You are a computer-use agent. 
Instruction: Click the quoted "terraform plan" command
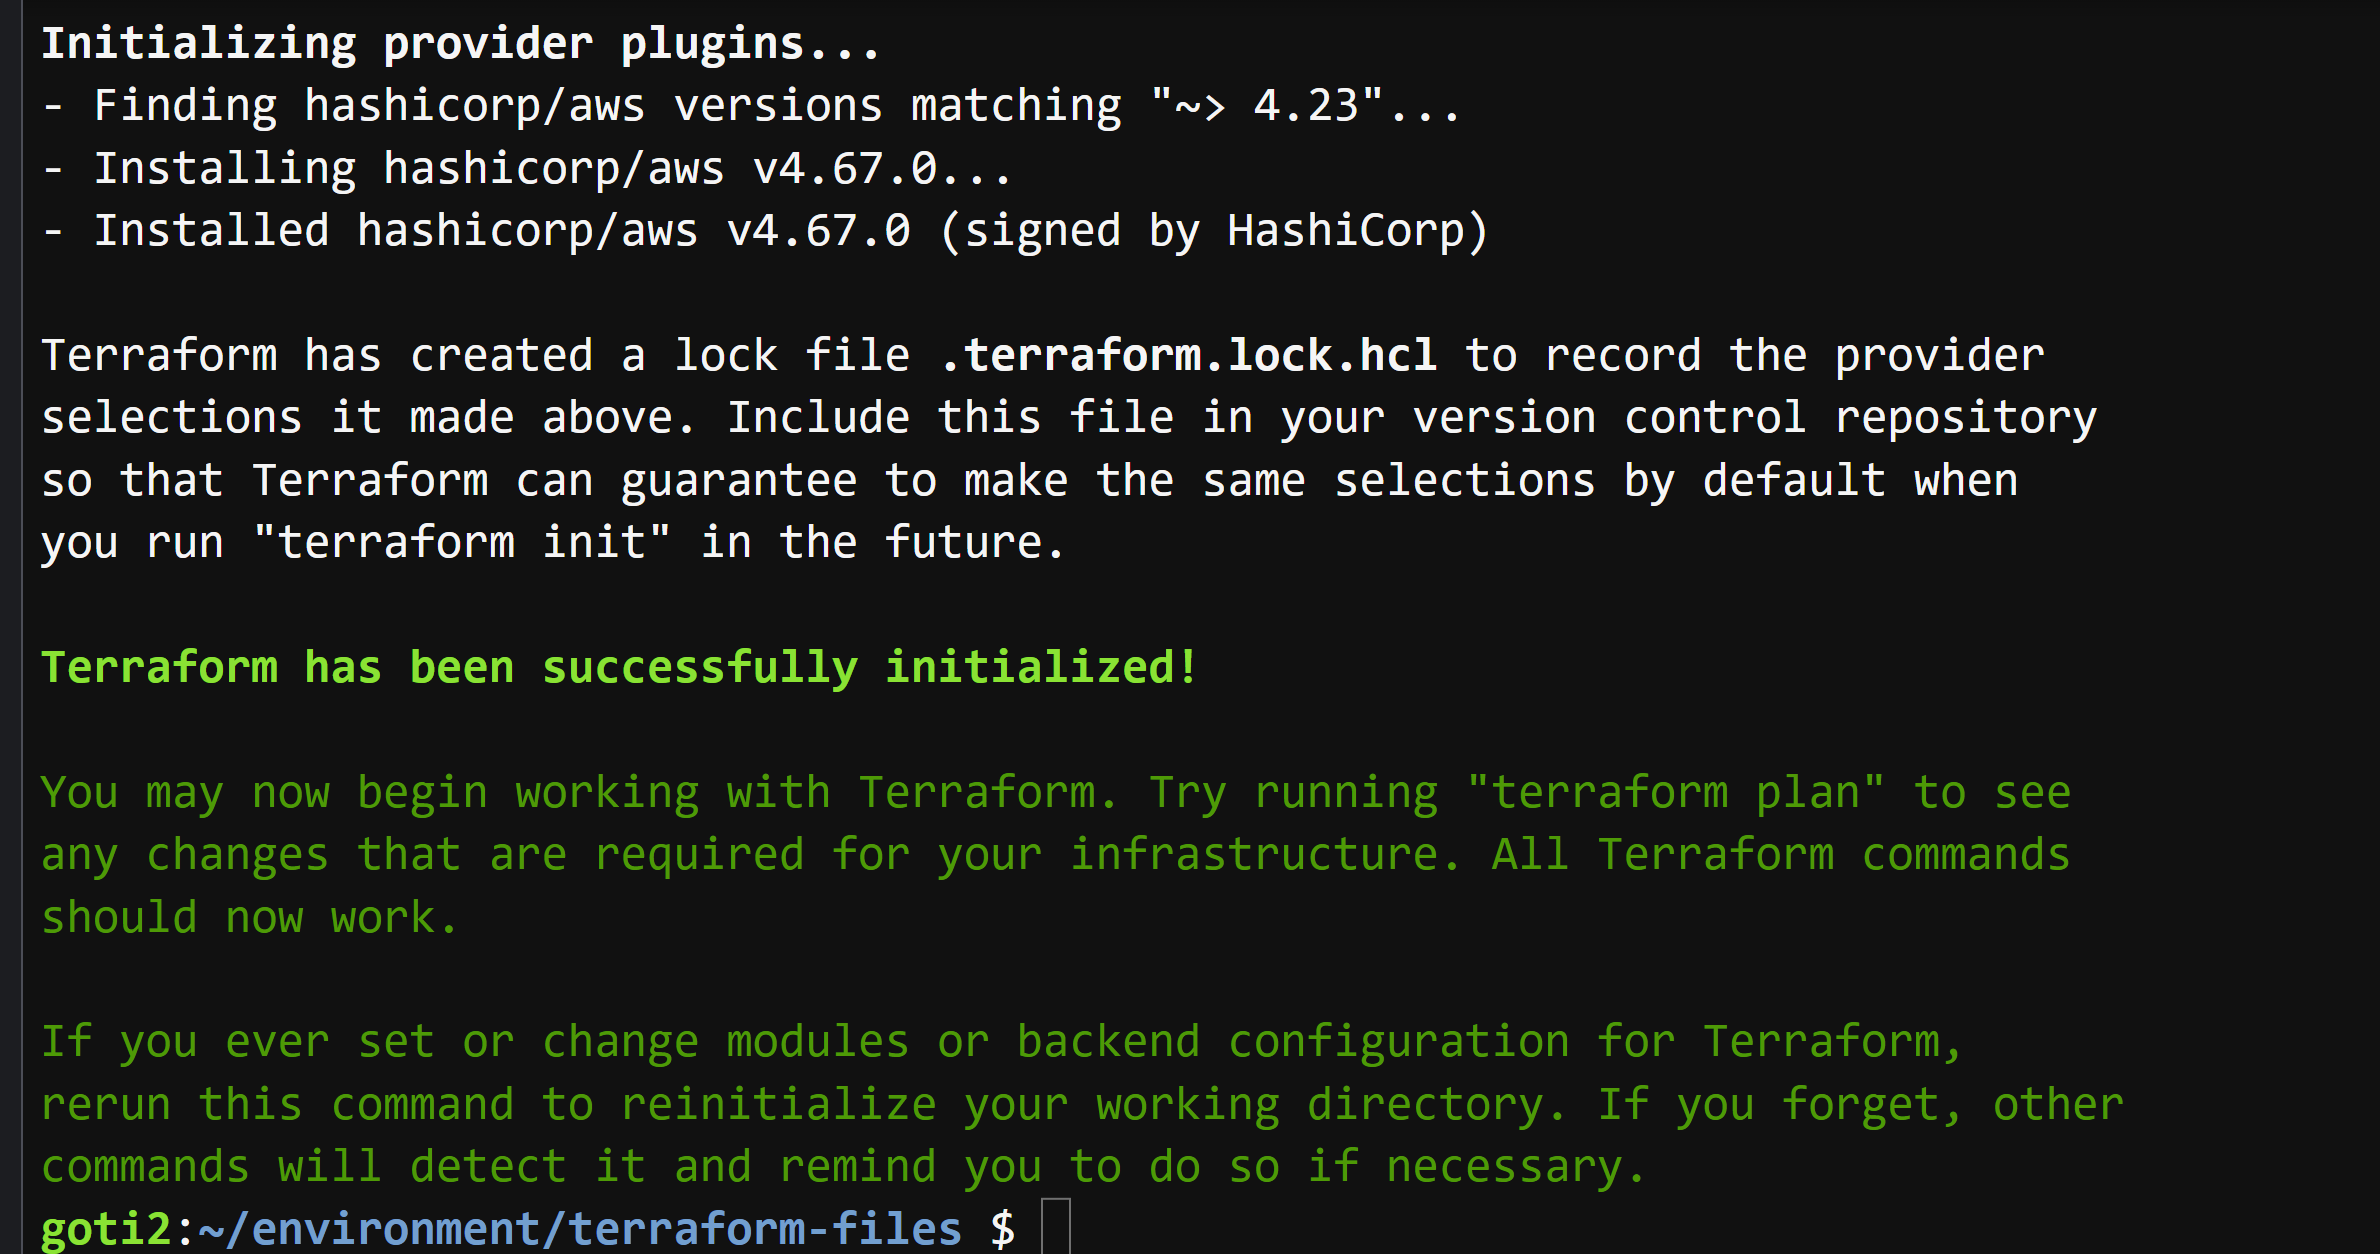pos(1675,793)
